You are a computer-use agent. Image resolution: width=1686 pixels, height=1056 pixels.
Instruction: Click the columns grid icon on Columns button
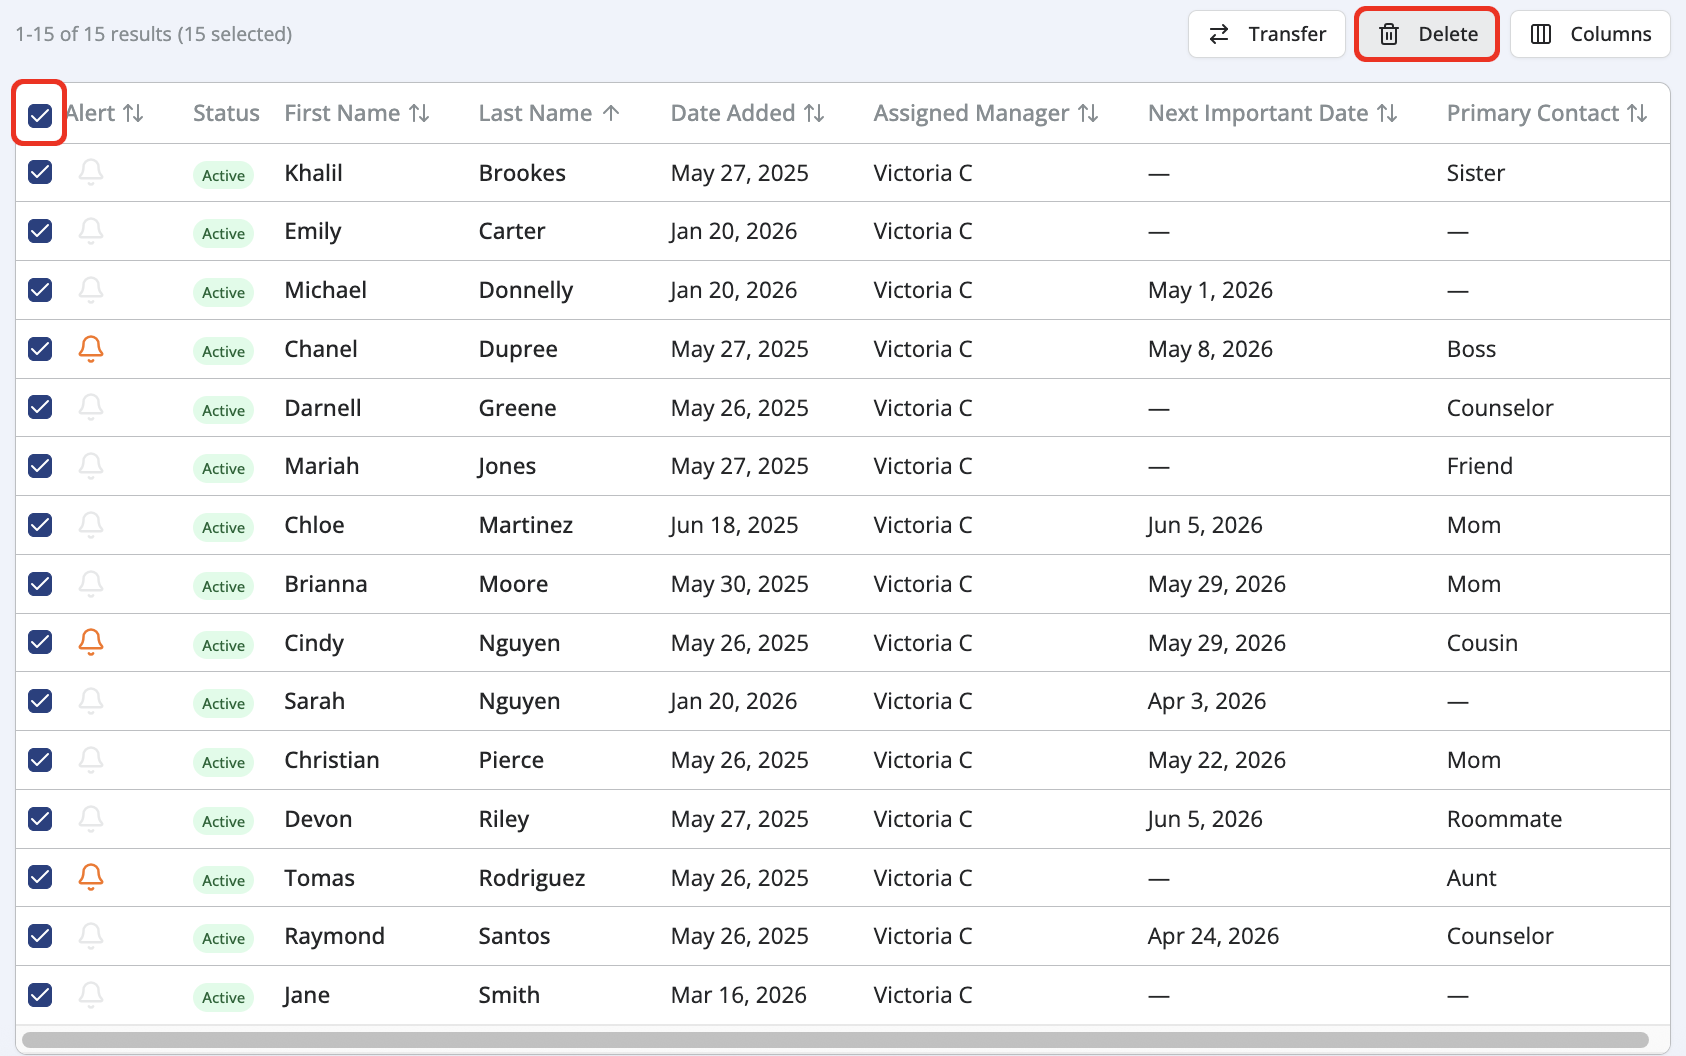point(1541,33)
